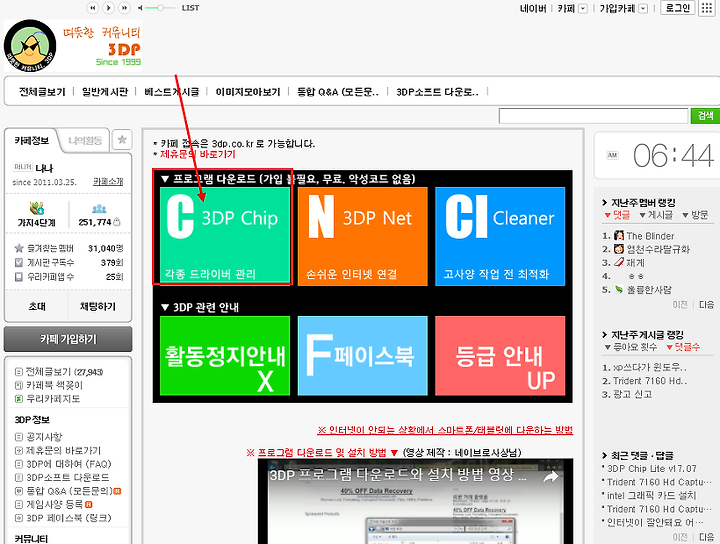Viewport: 720px width, 544px height.
Task: Open the 카페소개 link
Action: tap(108, 182)
